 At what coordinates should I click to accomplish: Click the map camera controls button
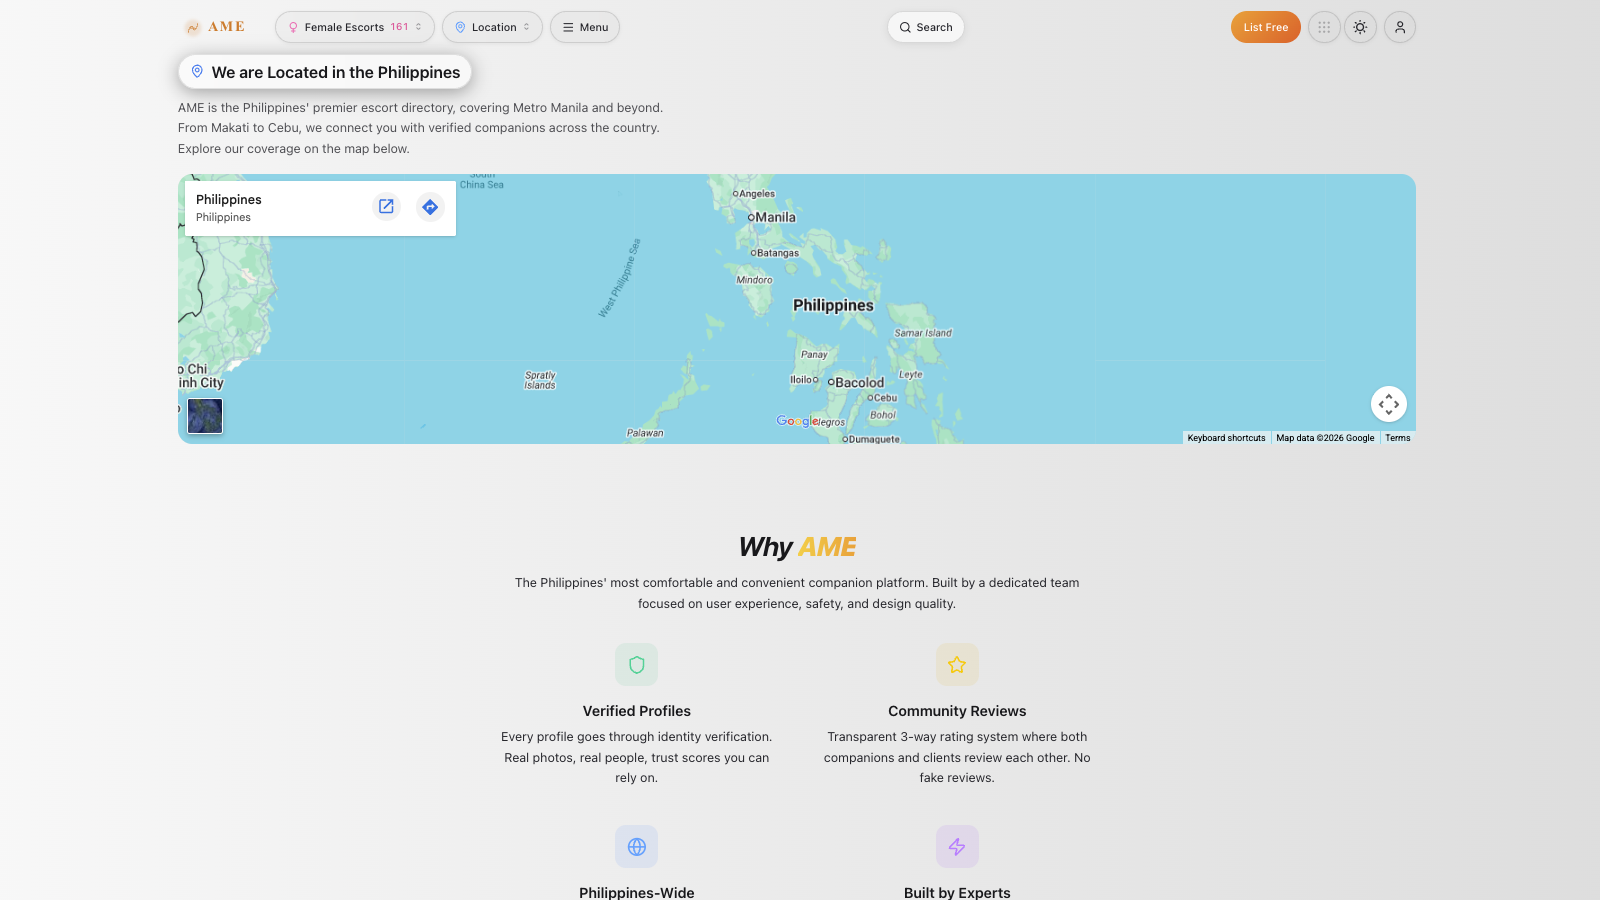pyautogui.click(x=1389, y=404)
